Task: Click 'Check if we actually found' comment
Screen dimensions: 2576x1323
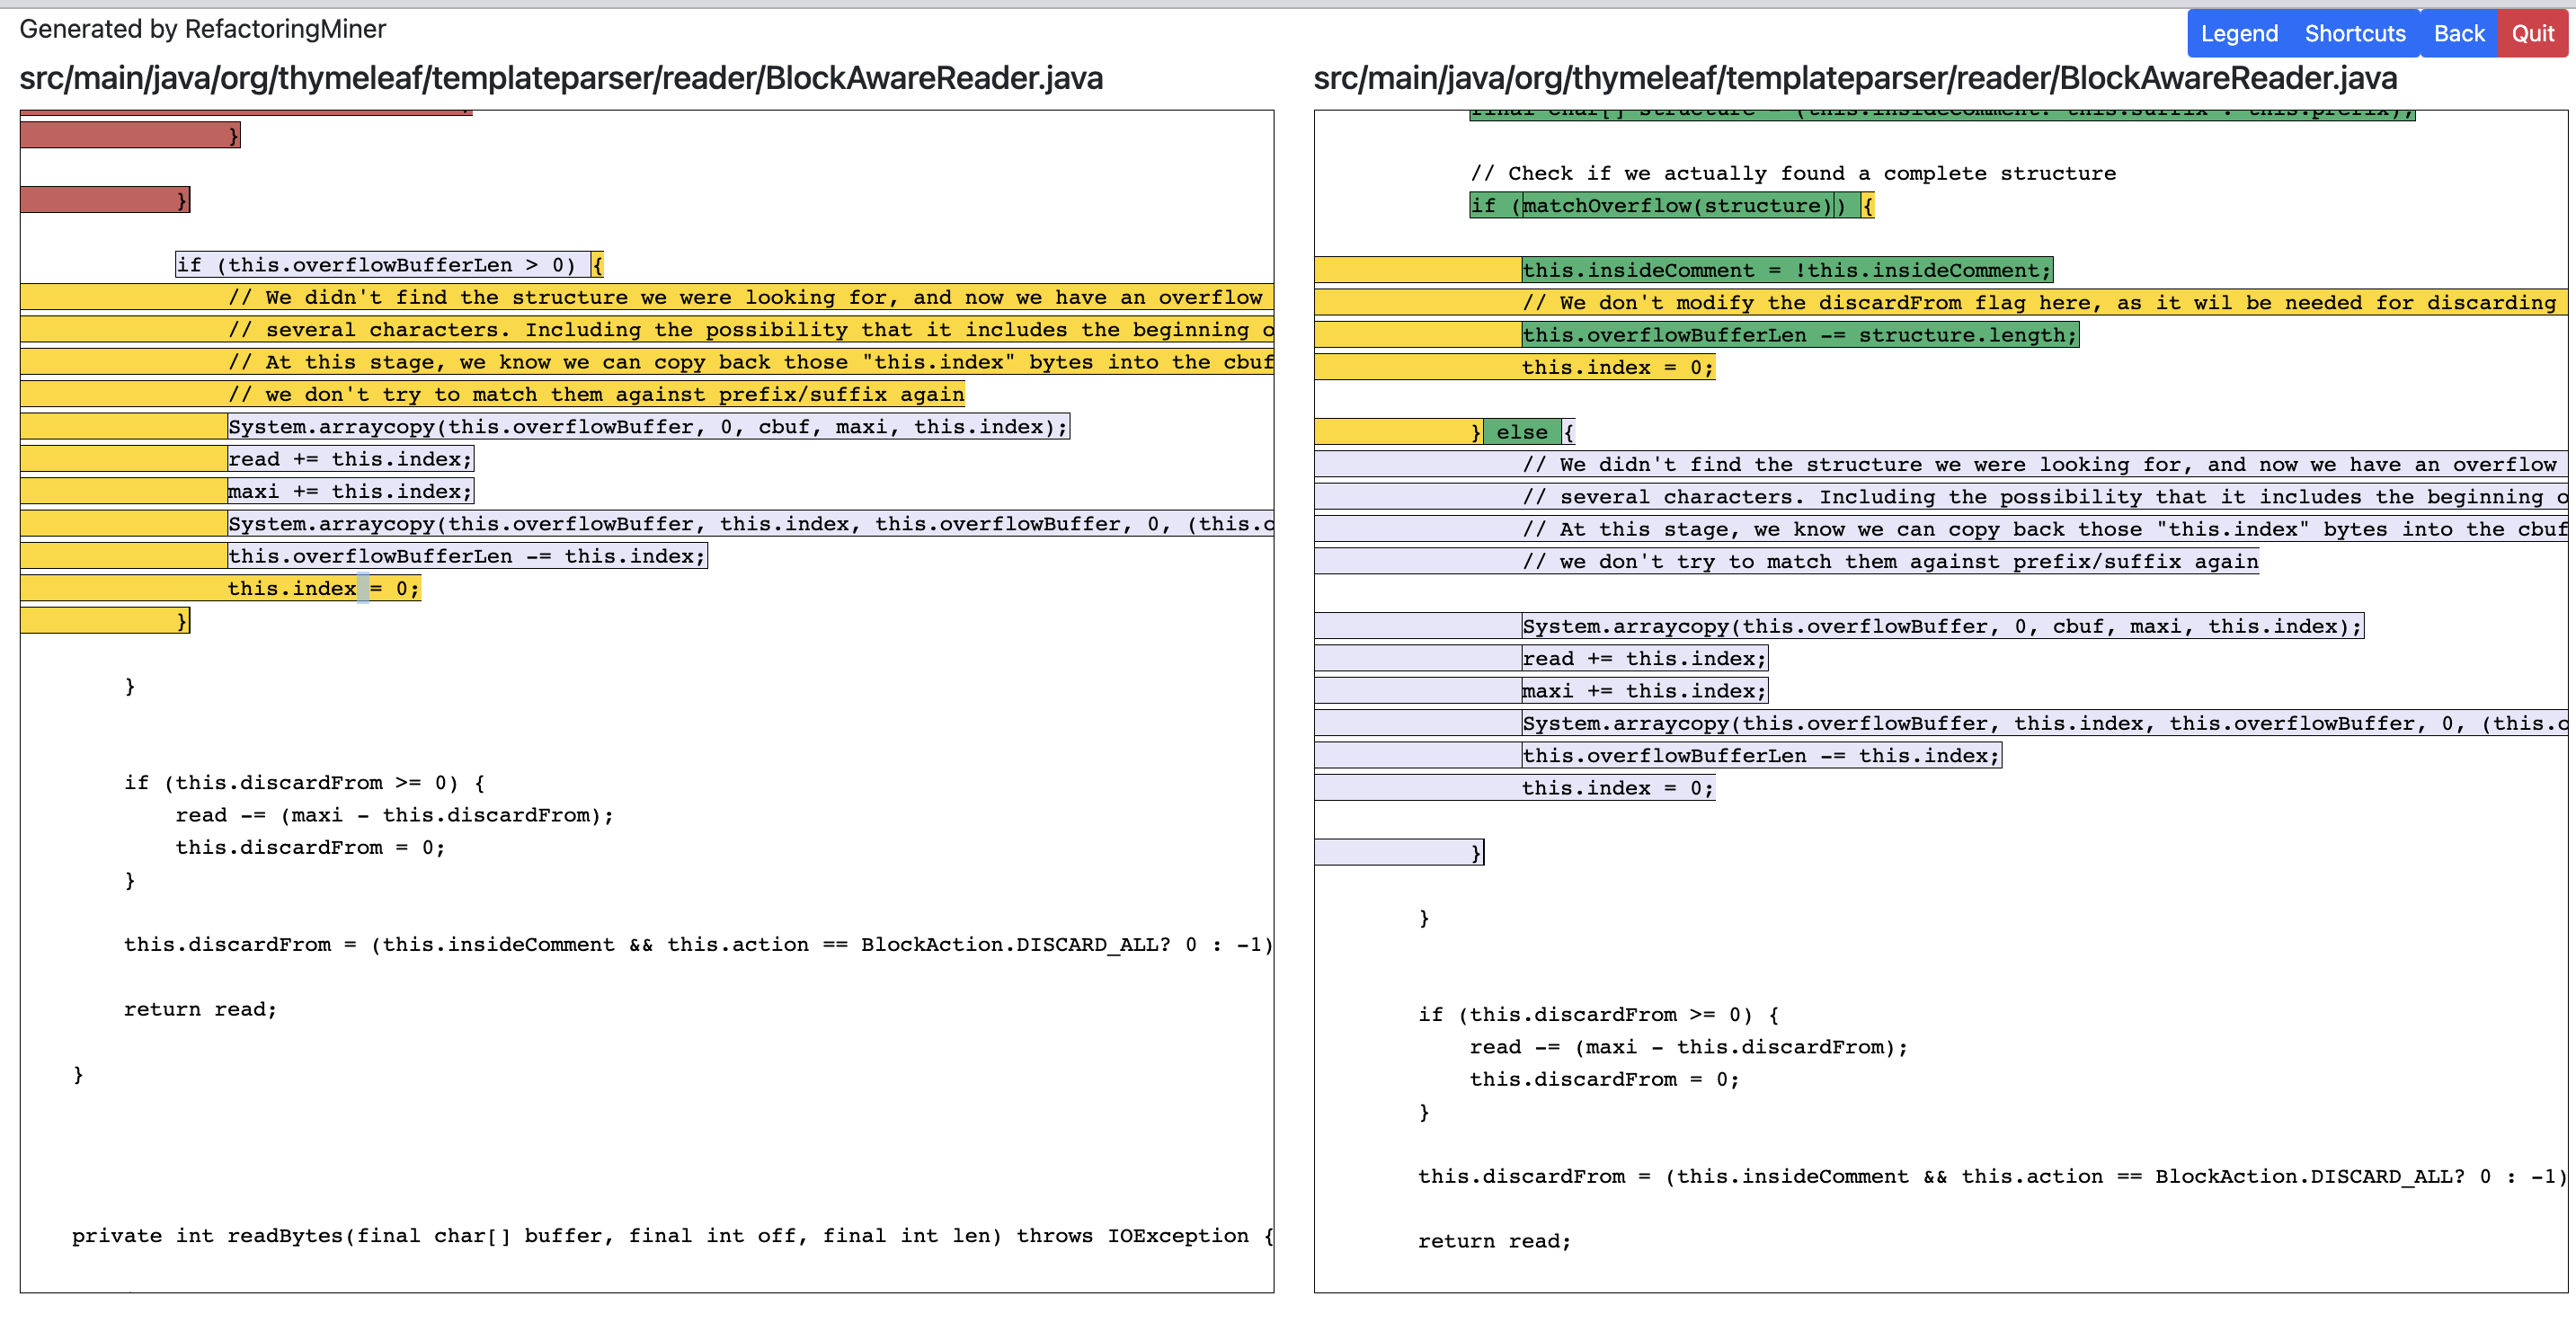Action: (1793, 173)
